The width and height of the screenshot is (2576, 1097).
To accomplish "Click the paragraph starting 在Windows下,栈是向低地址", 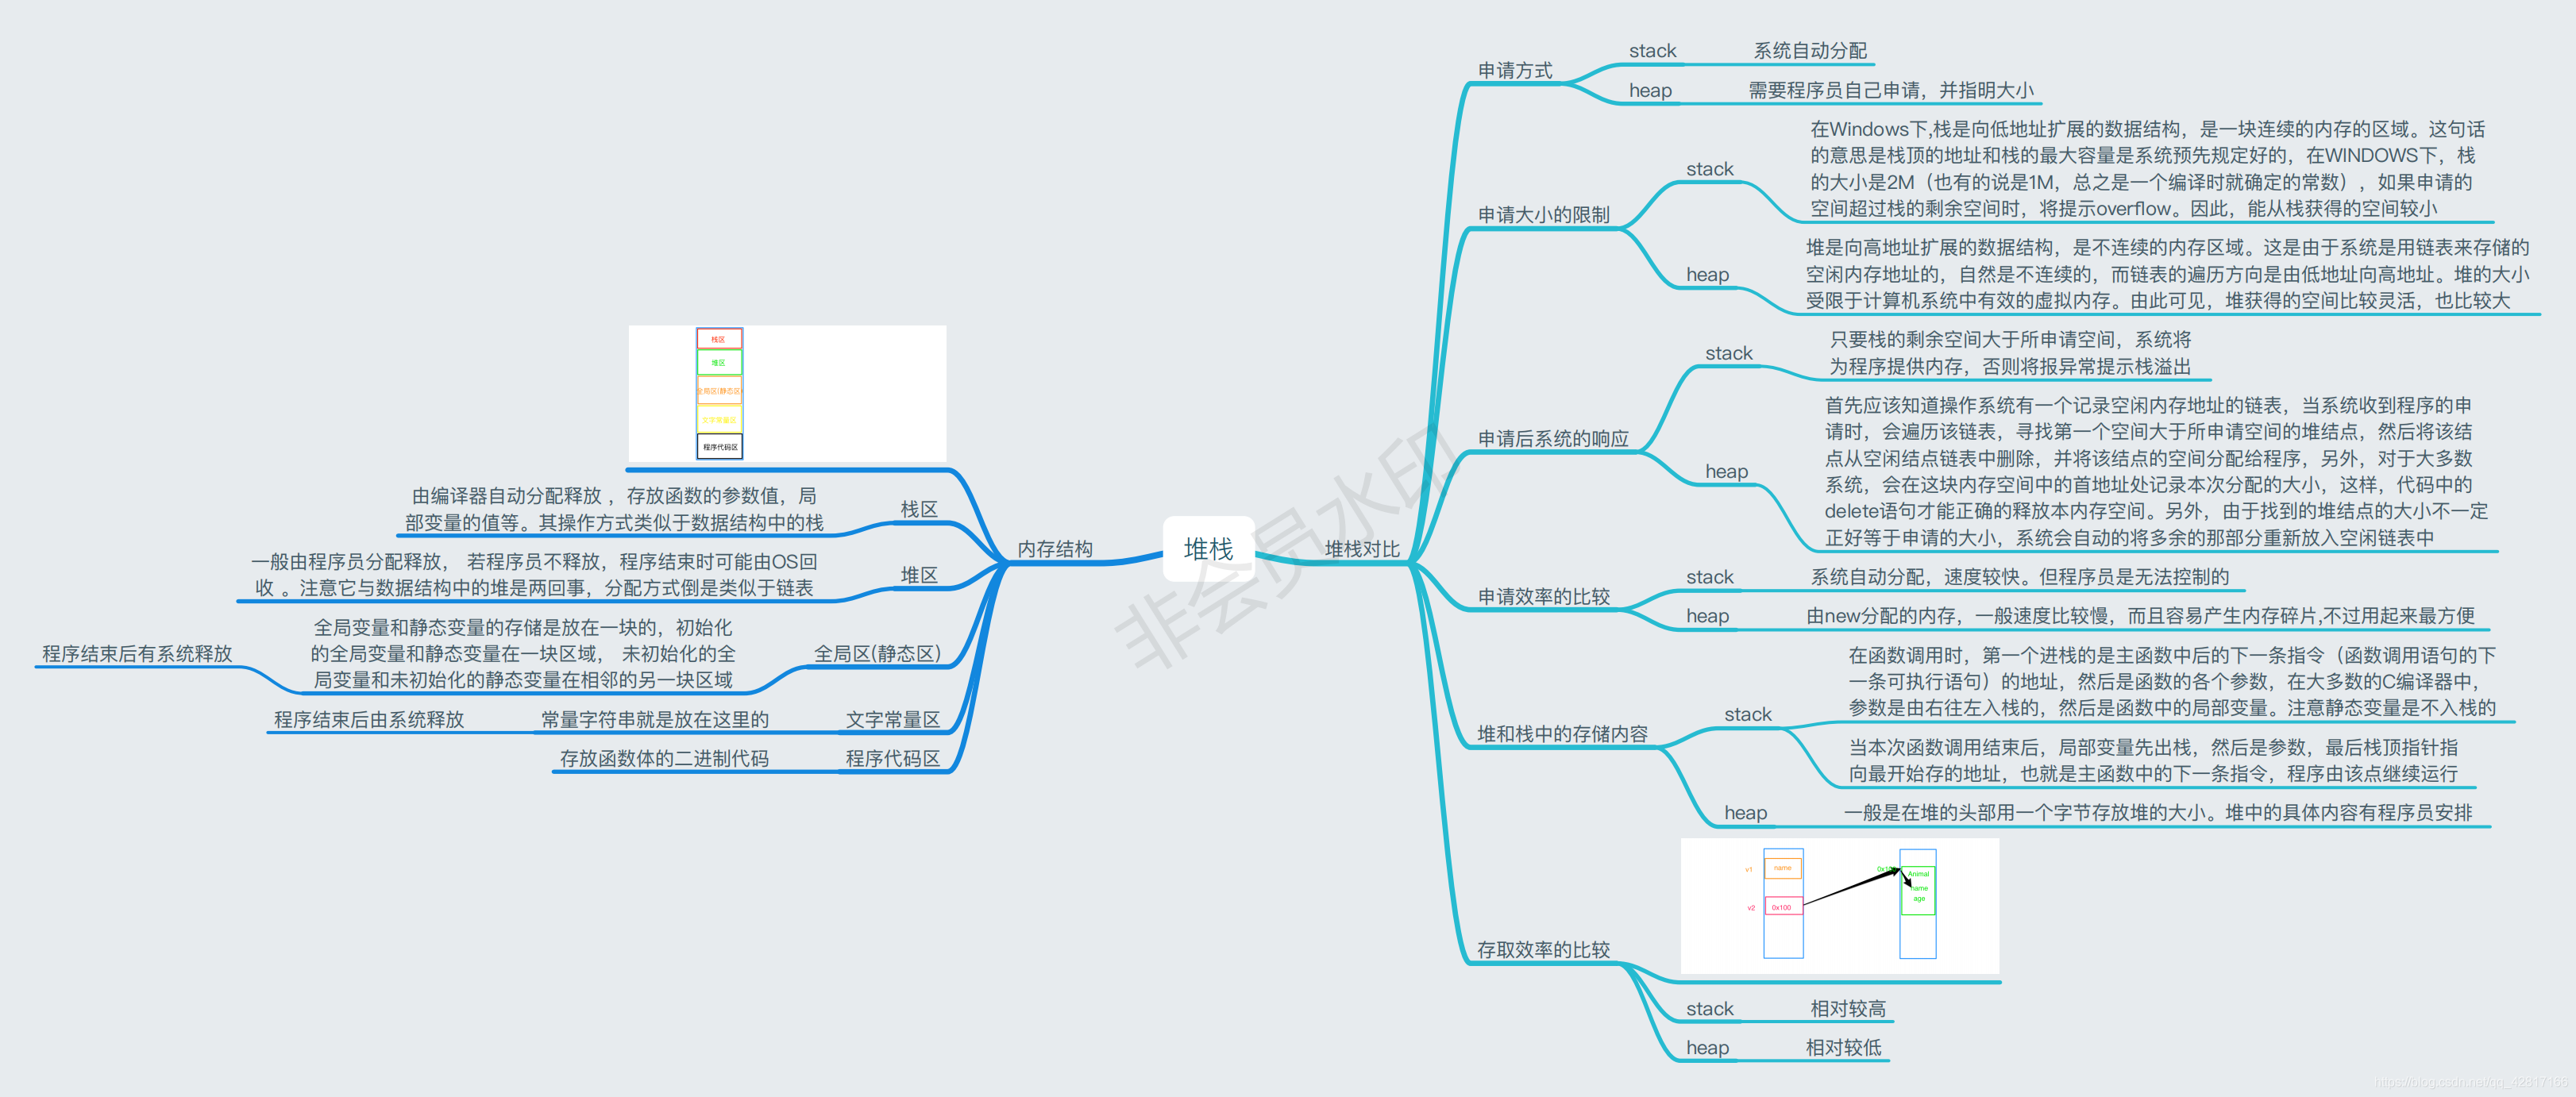I will (2147, 169).
